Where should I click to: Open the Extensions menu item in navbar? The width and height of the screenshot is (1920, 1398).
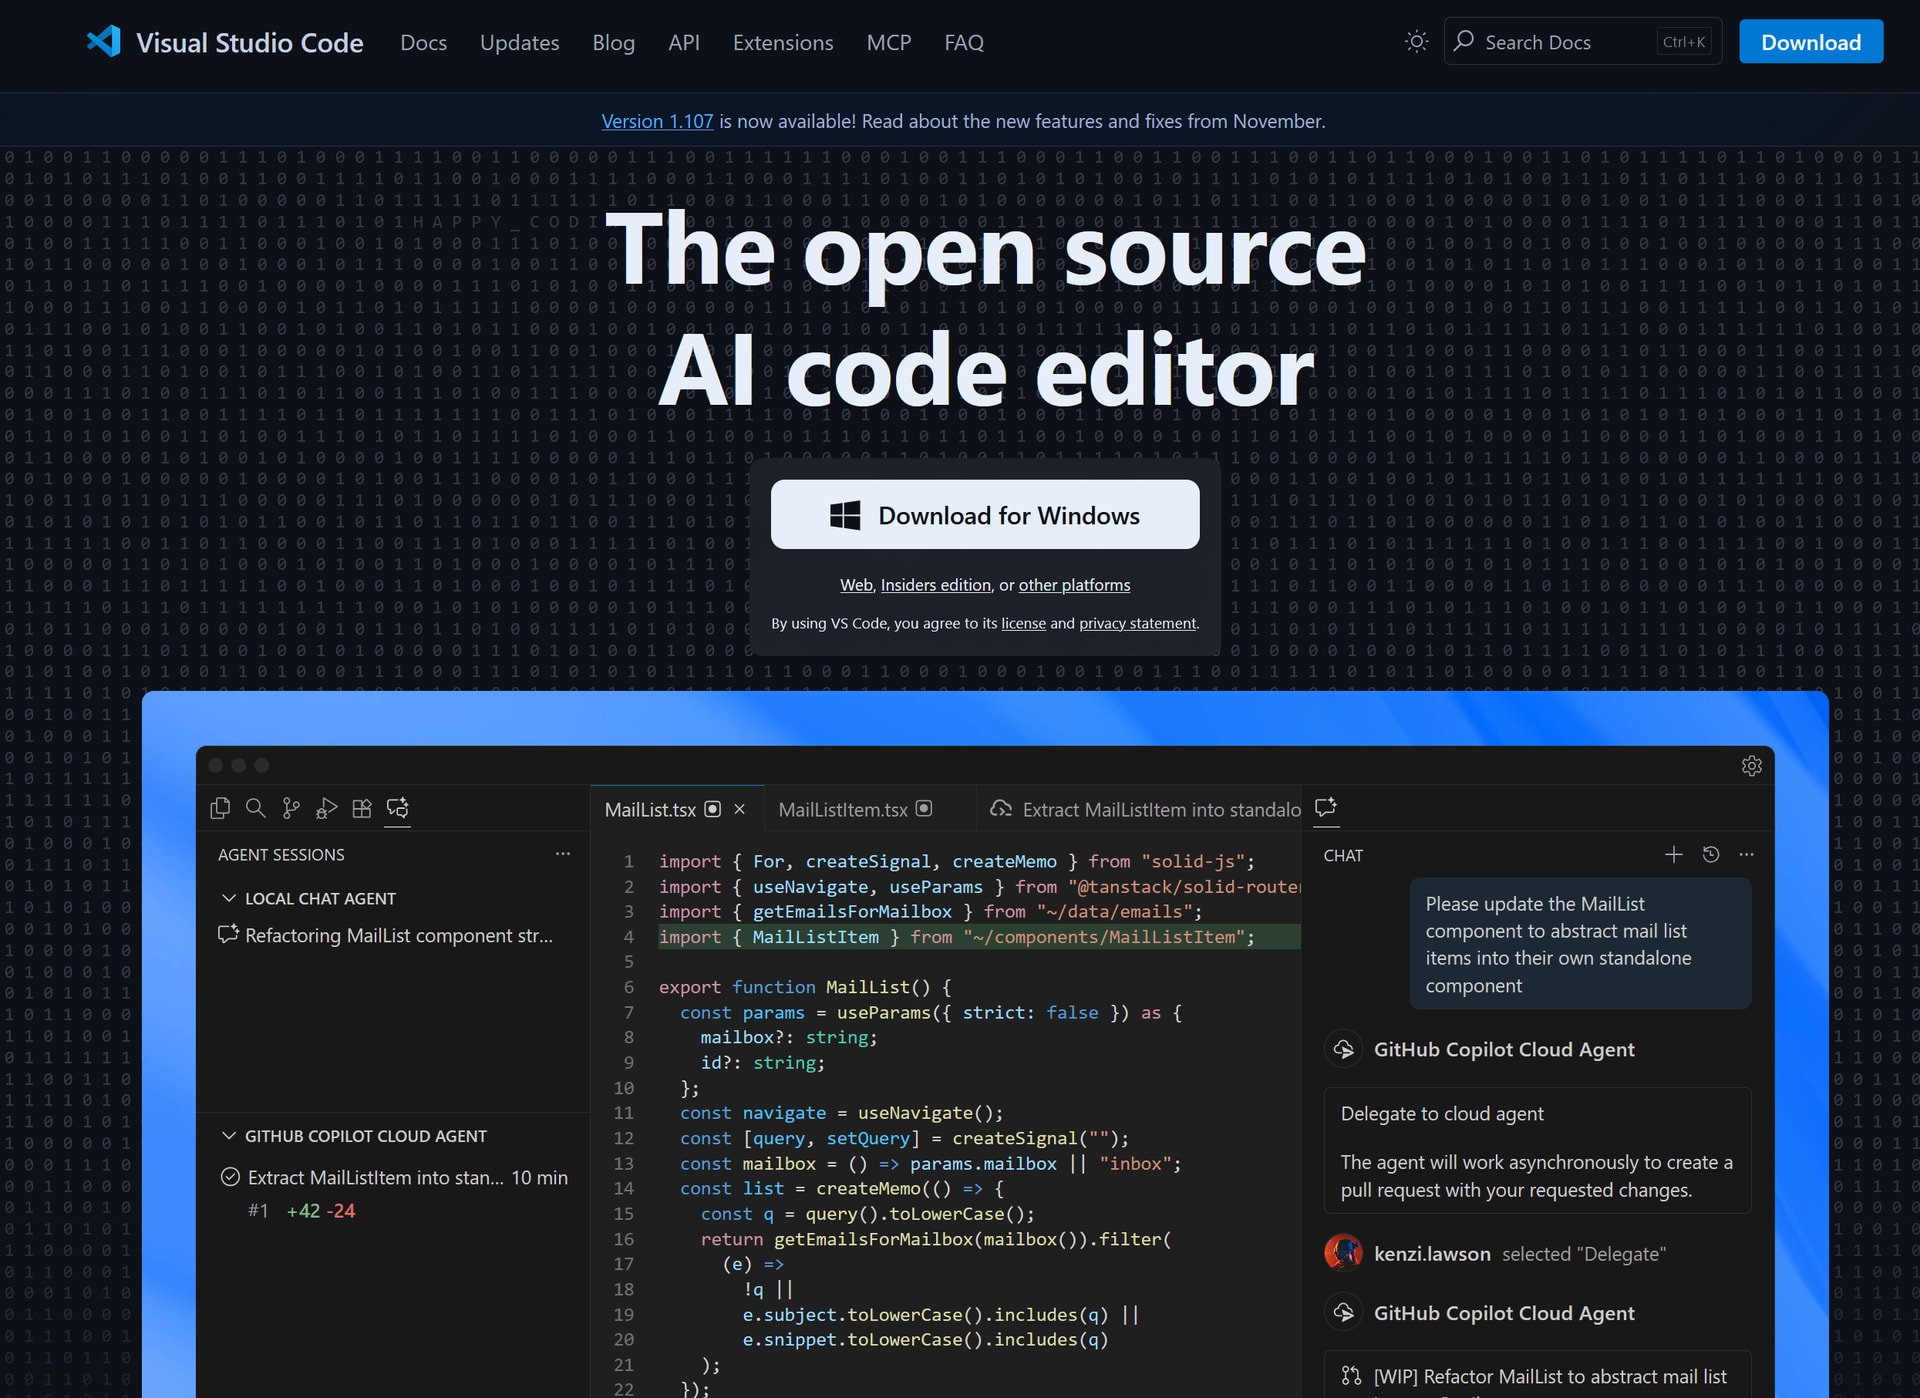coord(783,43)
